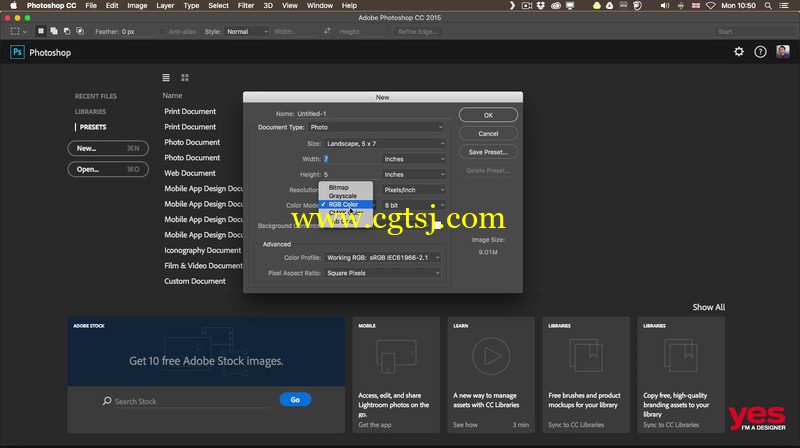Screen dimensions: 800x448
Task: Open the Pixel Aspect Ratio dropdown
Action: [x=382, y=273]
